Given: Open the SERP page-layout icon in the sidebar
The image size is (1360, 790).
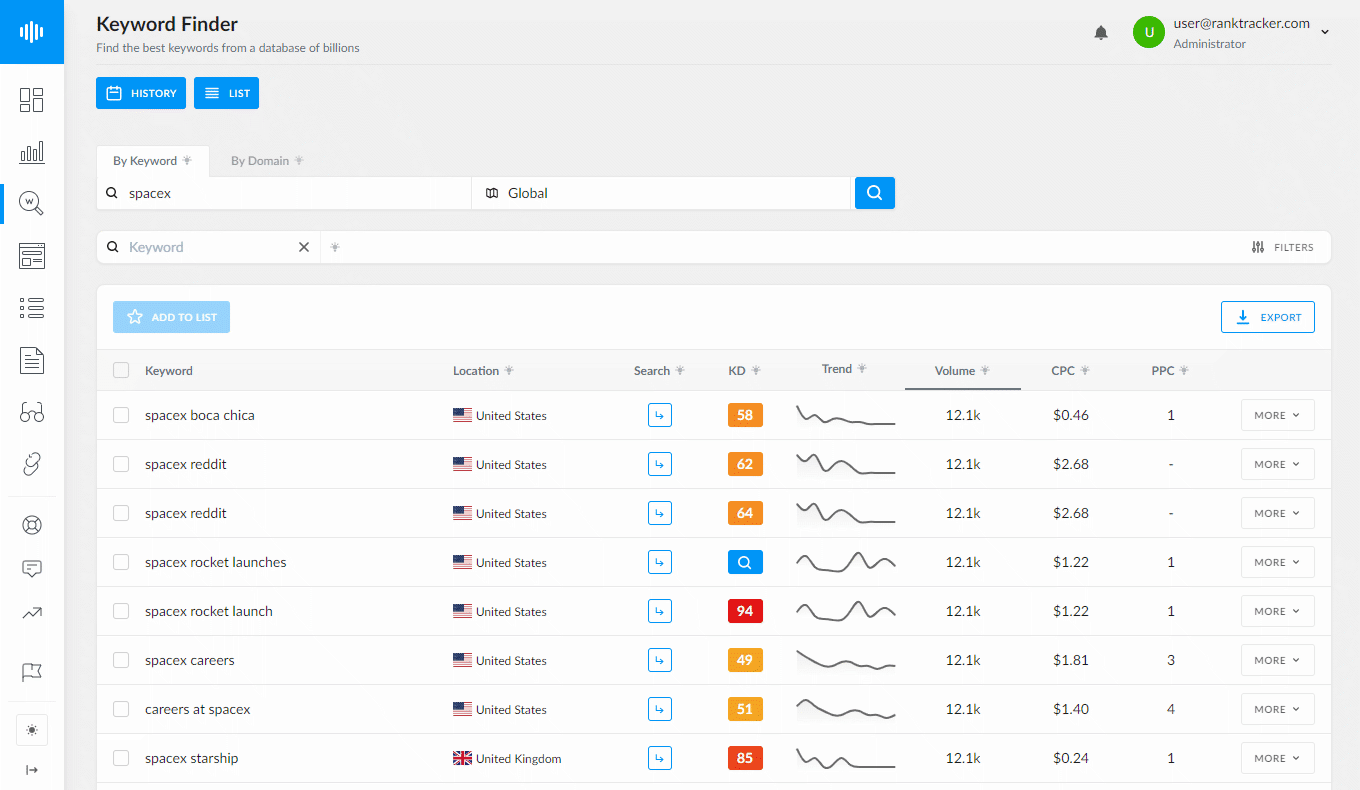Looking at the screenshot, I should 32,255.
